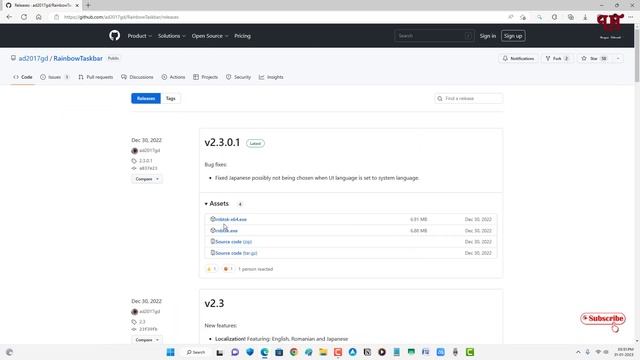The height and width of the screenshot is (360, 640).
Task: Open browser collections icon in toolbar
Action: pos(571,17)
